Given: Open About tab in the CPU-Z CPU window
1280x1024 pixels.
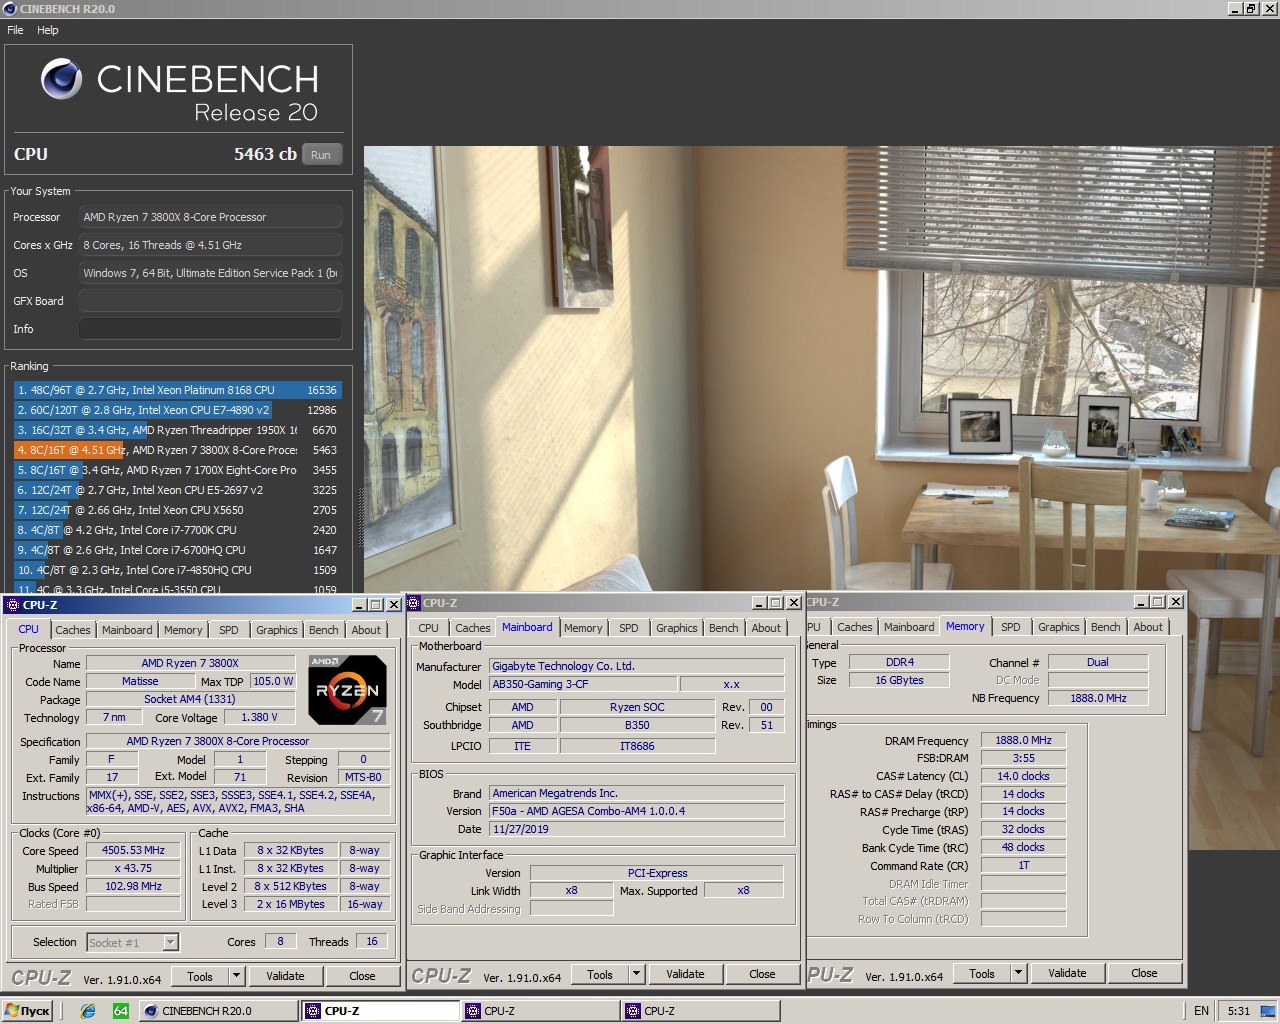Looking at the screenshot, I should point(366,630).
